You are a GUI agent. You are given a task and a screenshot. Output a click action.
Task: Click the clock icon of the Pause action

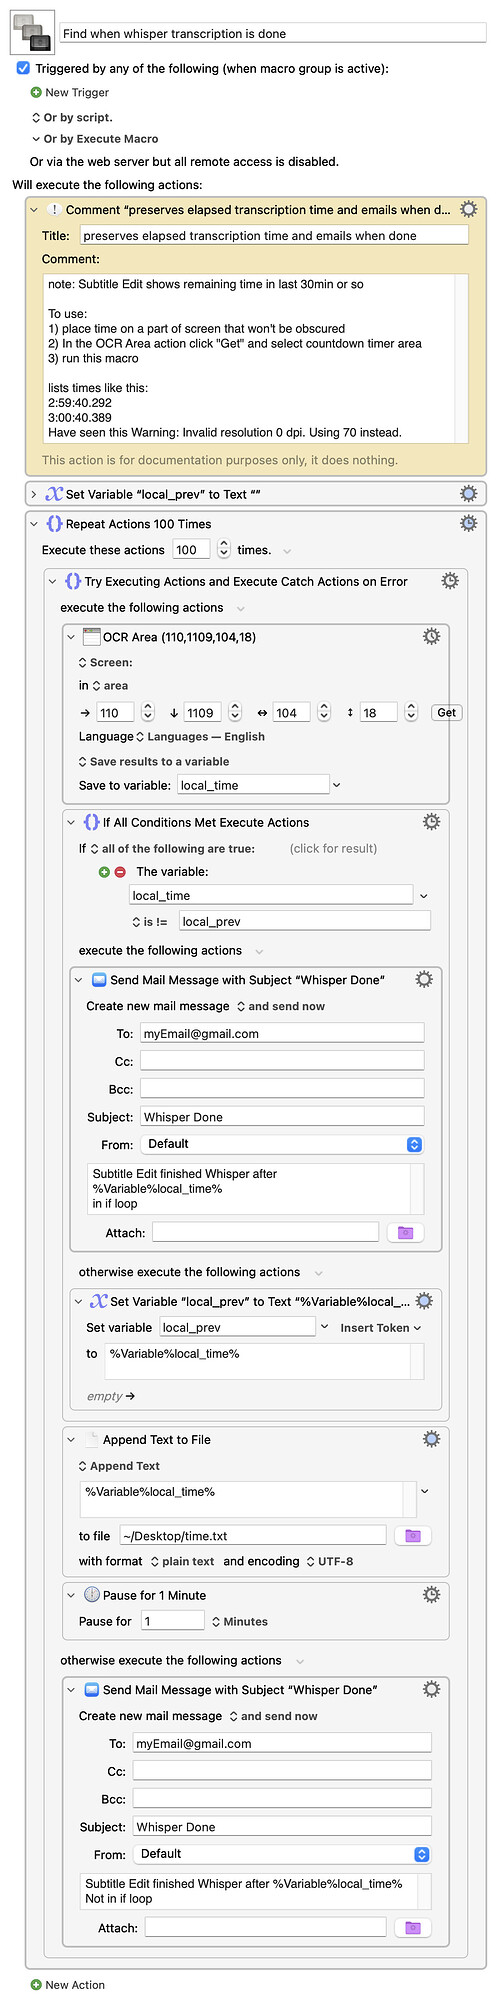tap(92, 1595)
